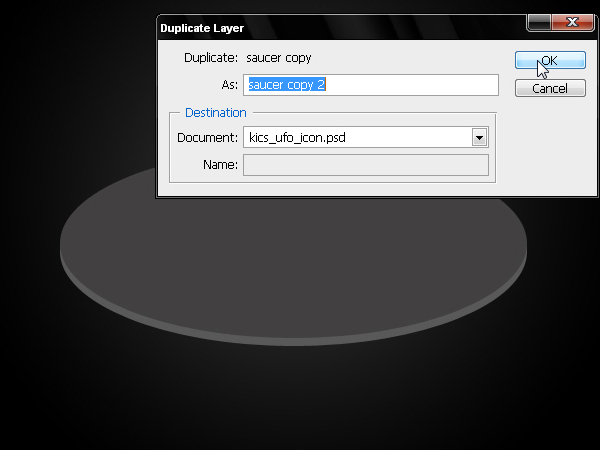Click the Duplicate Layer title bar text
Screen dimensions: 600x450
pos(202,28)
